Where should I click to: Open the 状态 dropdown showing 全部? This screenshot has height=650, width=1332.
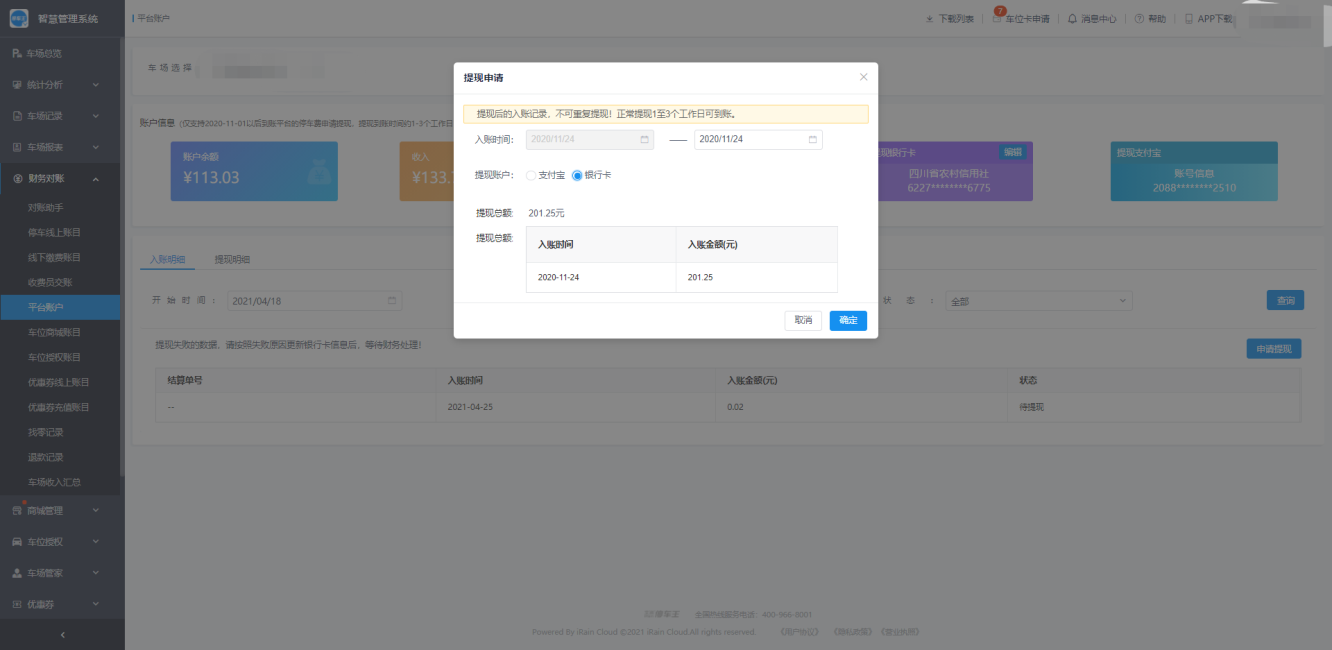click(1038, 301)
